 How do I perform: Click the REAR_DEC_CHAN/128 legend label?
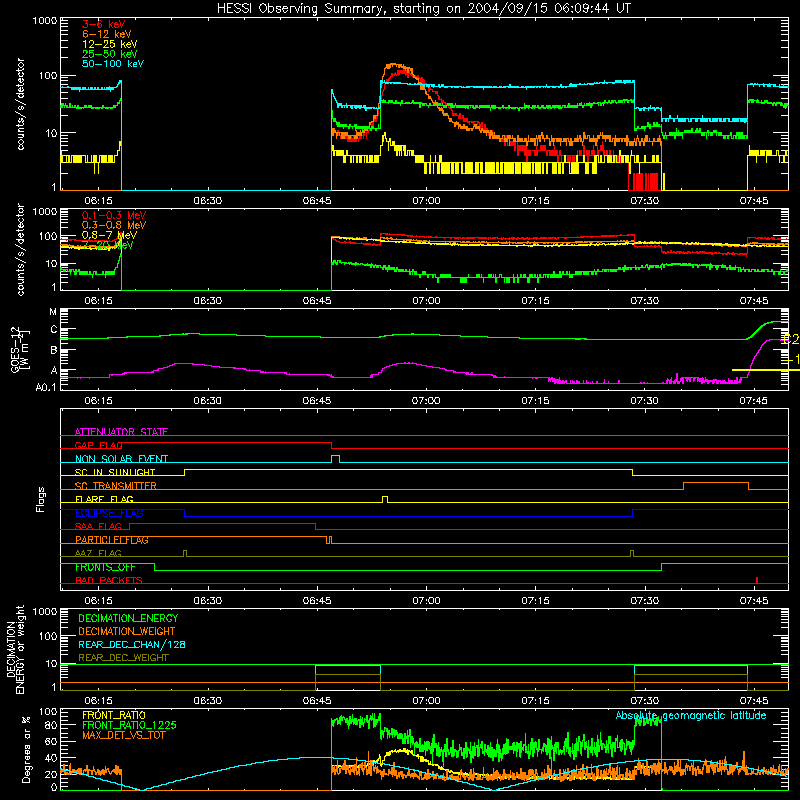[132, 644]
